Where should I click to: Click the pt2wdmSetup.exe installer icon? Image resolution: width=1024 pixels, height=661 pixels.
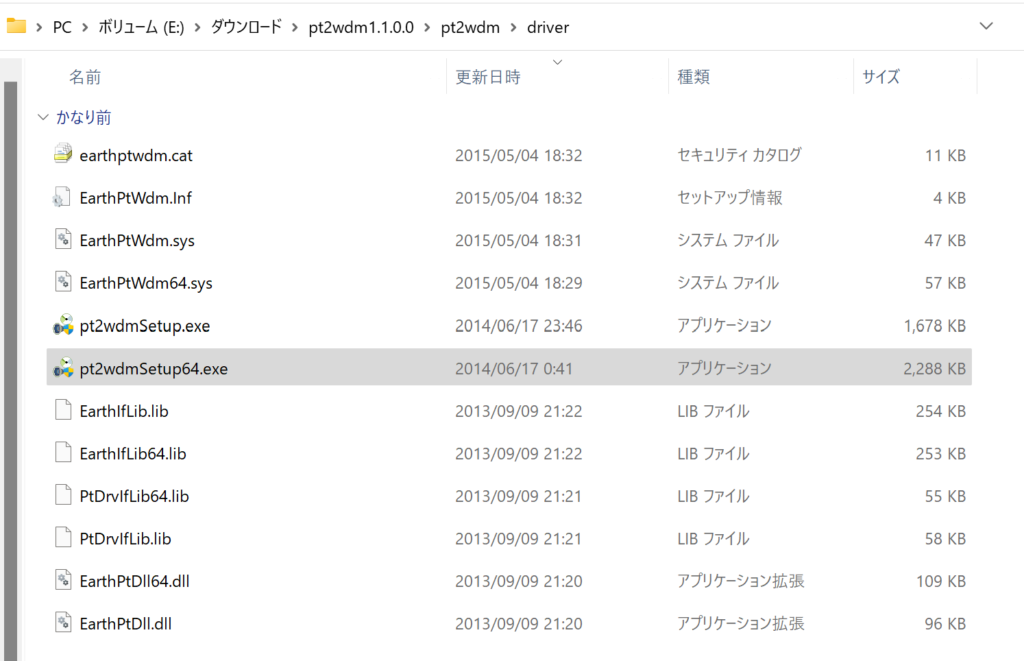tap(62, 326)
